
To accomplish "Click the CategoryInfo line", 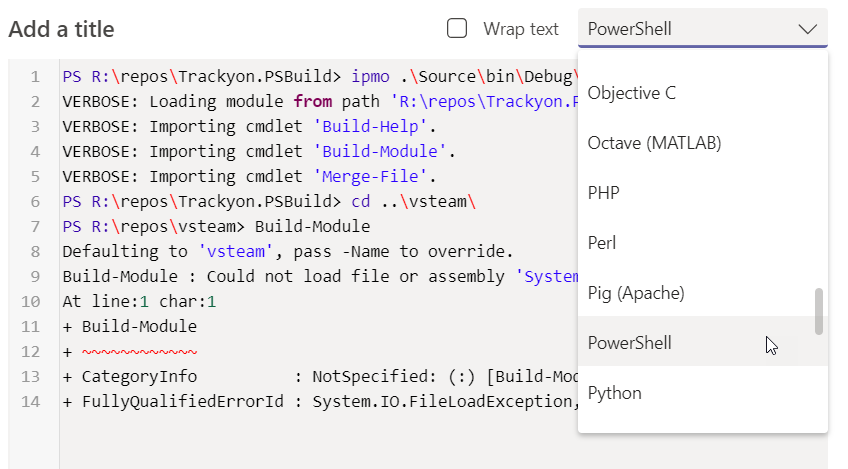I will tap(320, 376).
